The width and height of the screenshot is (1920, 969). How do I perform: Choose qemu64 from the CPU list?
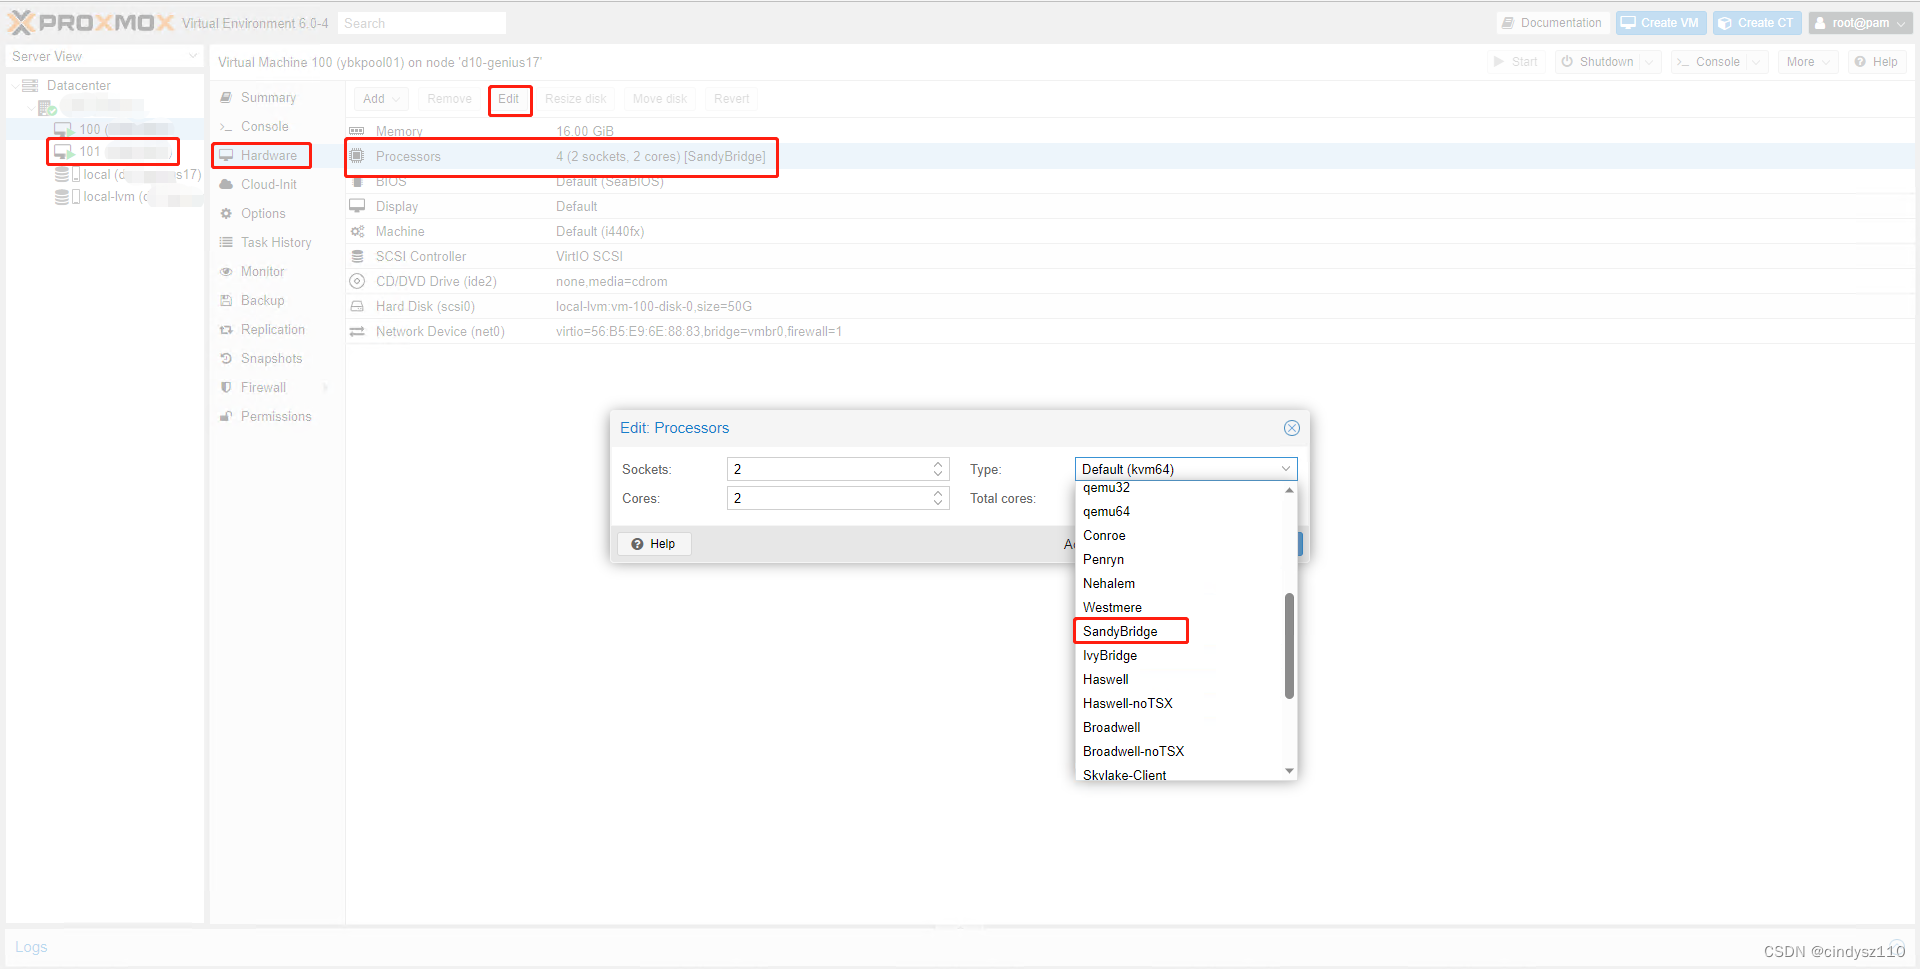1179,511
